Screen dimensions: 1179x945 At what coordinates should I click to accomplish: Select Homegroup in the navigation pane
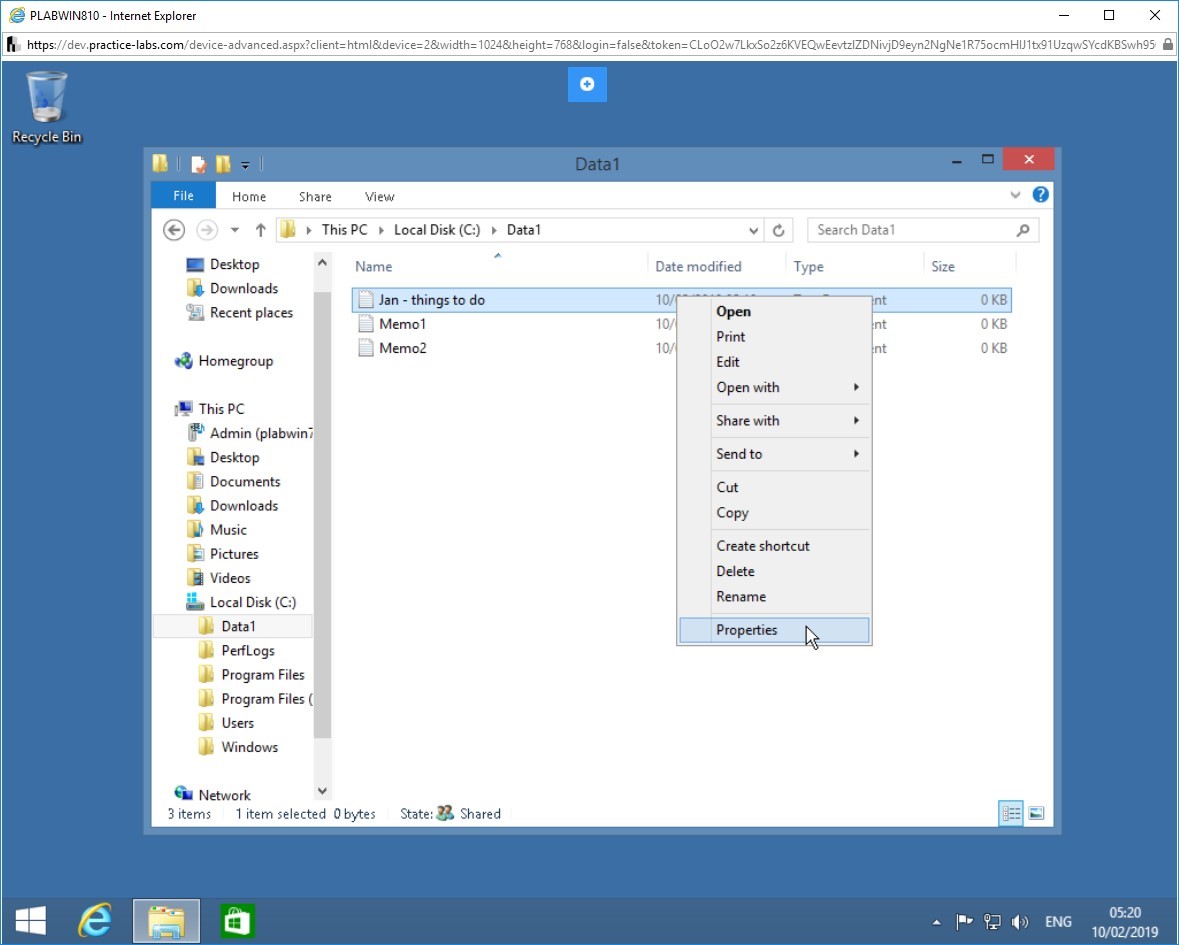(x=224, y=361)
